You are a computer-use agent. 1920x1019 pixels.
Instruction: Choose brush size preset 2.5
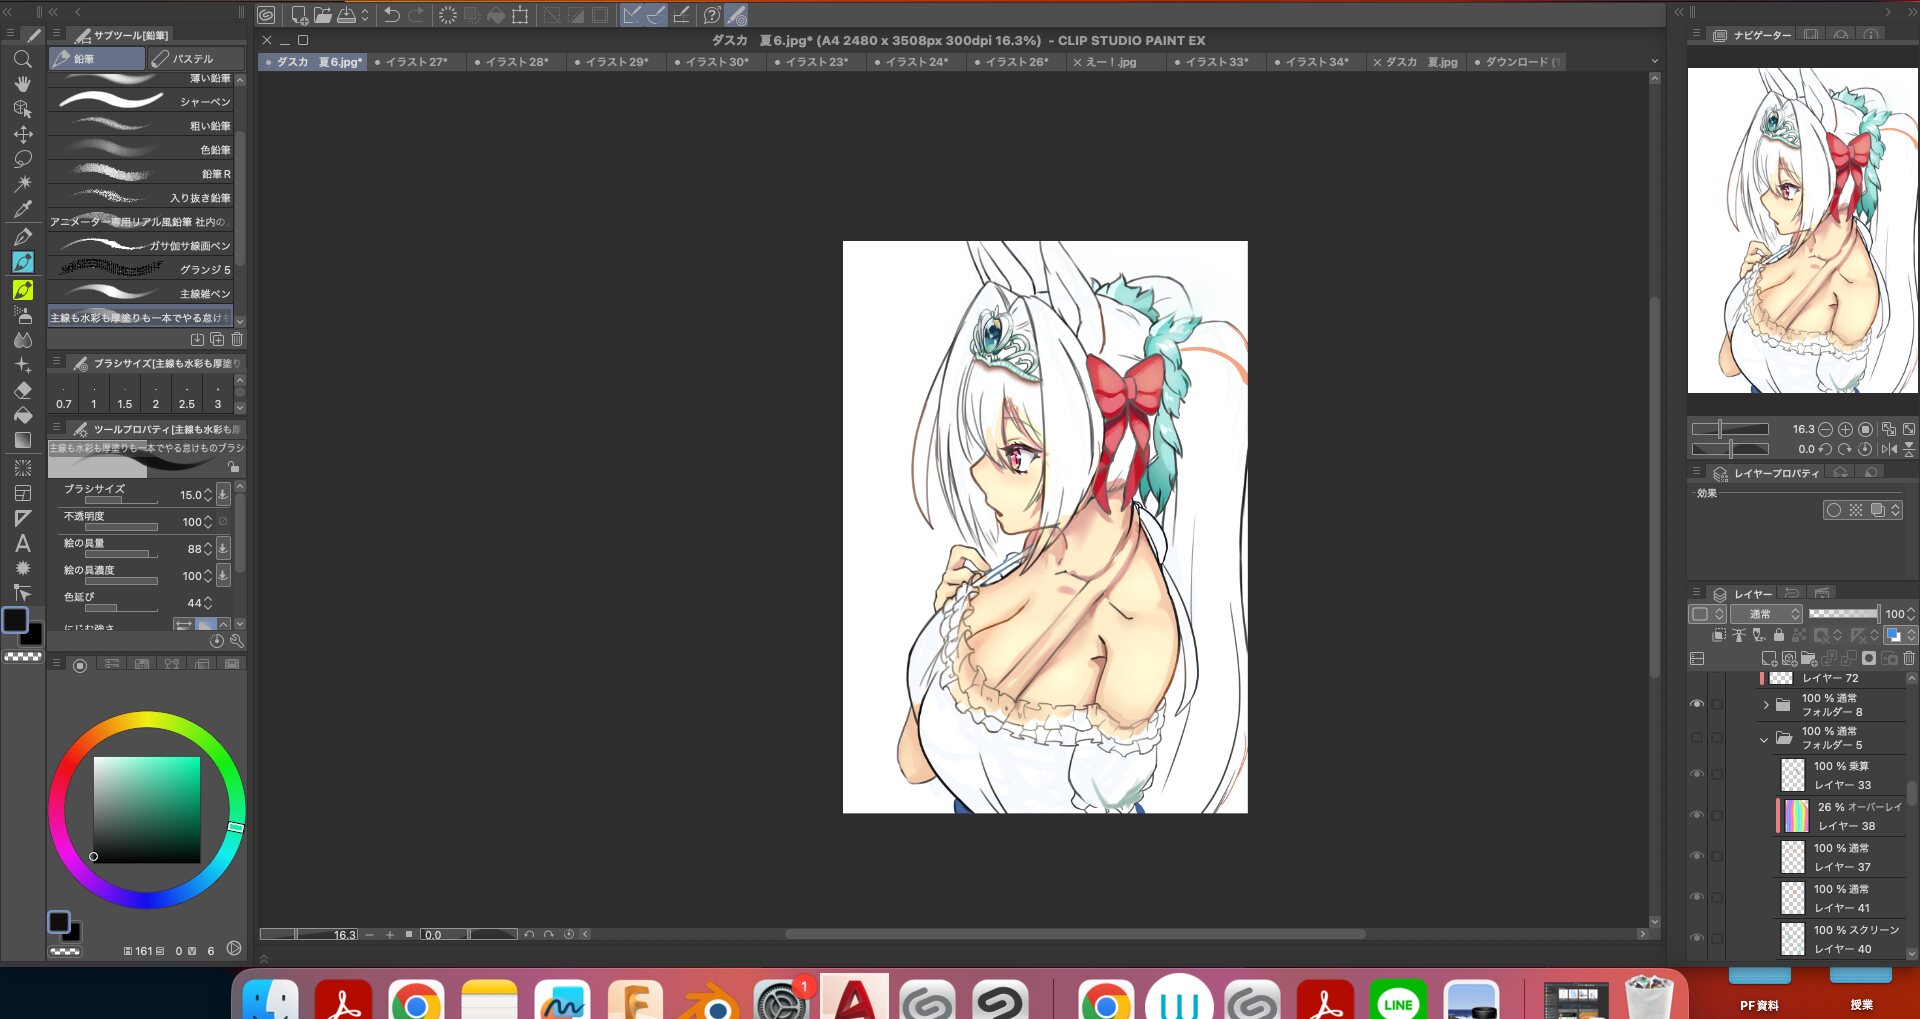[187, 396]
